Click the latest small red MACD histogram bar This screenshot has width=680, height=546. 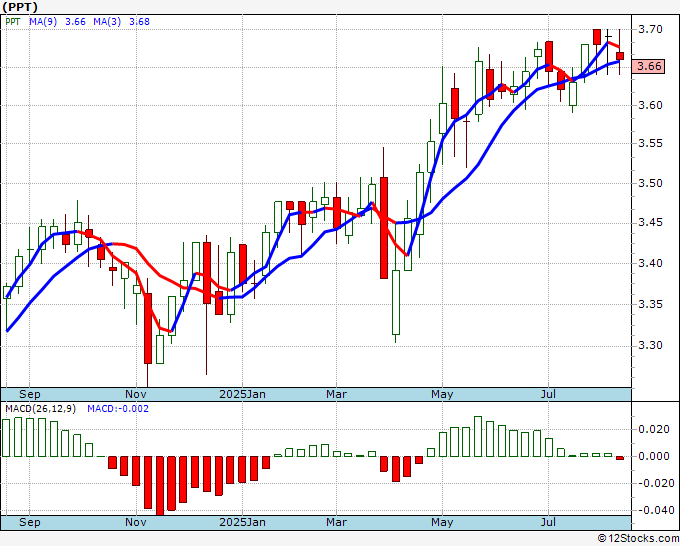coord(620,458)
